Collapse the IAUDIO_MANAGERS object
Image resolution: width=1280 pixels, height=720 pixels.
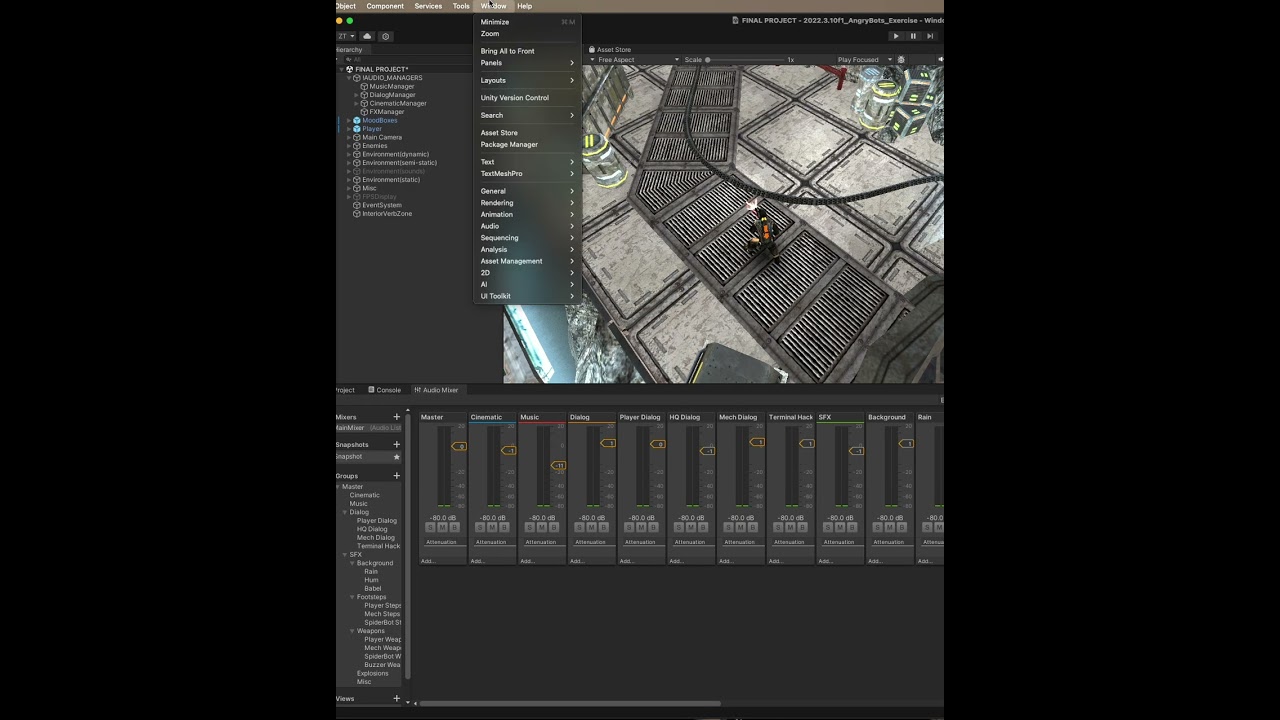349,78
